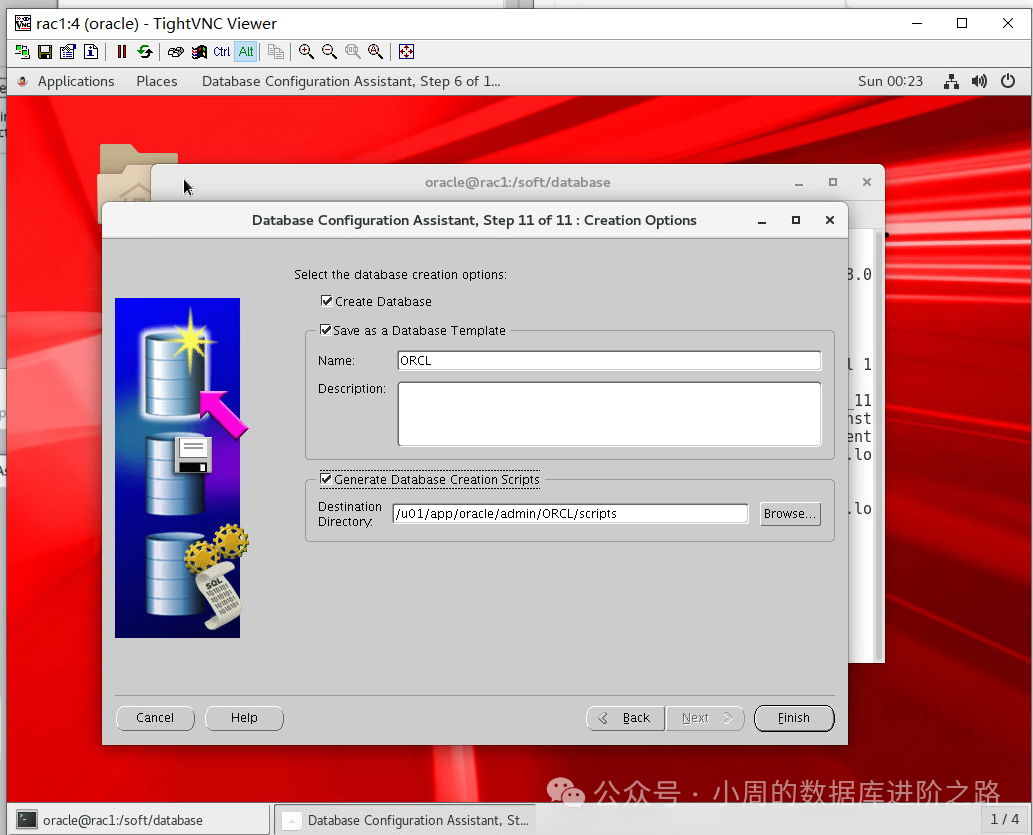1033x835 pixels.
Task: Click the New Connection toolbar icon
Action: (x=22, y=51)
